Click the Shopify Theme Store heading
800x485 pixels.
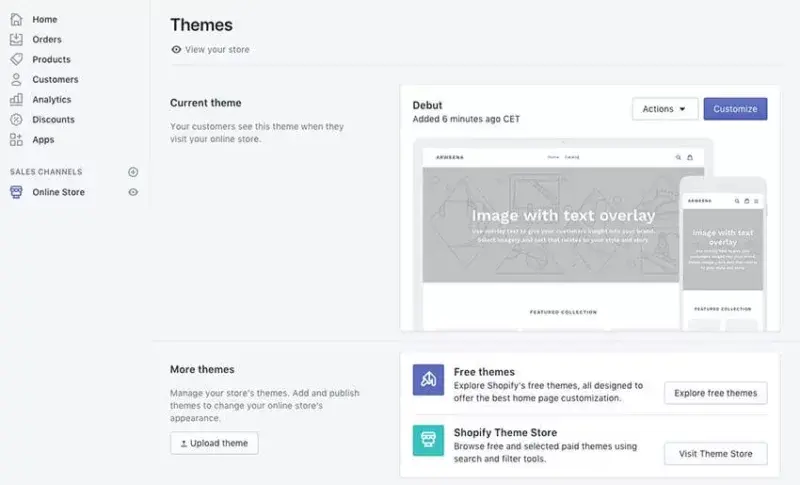point(505,432)
